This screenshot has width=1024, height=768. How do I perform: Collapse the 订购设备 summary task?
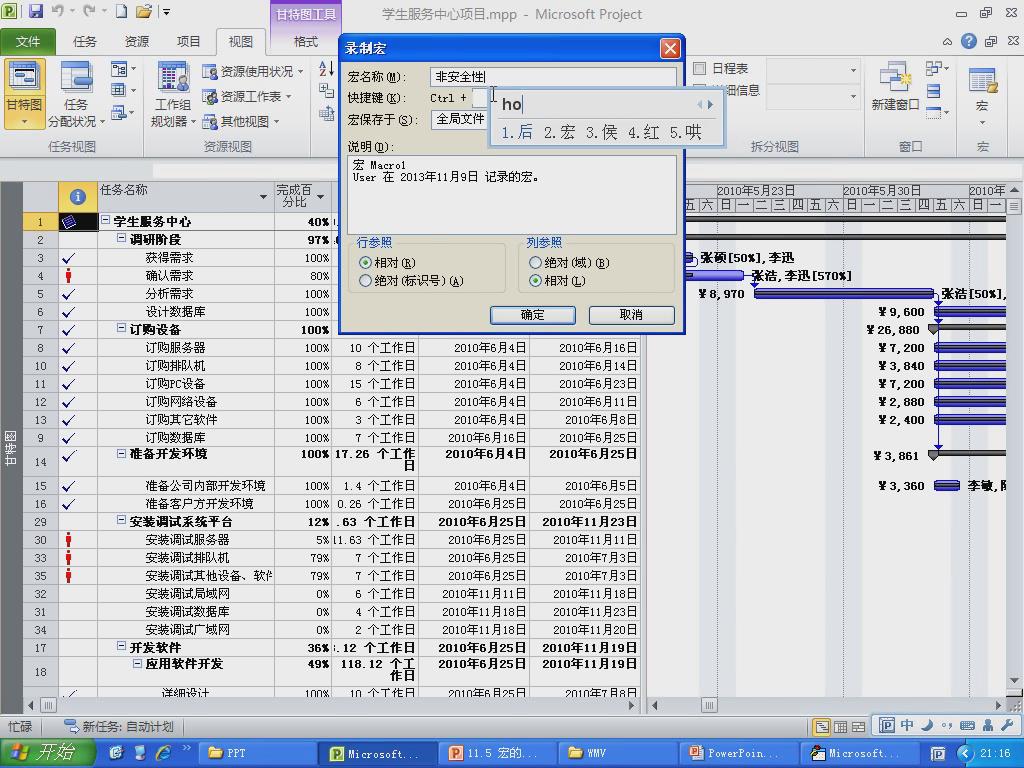point(121,328)
